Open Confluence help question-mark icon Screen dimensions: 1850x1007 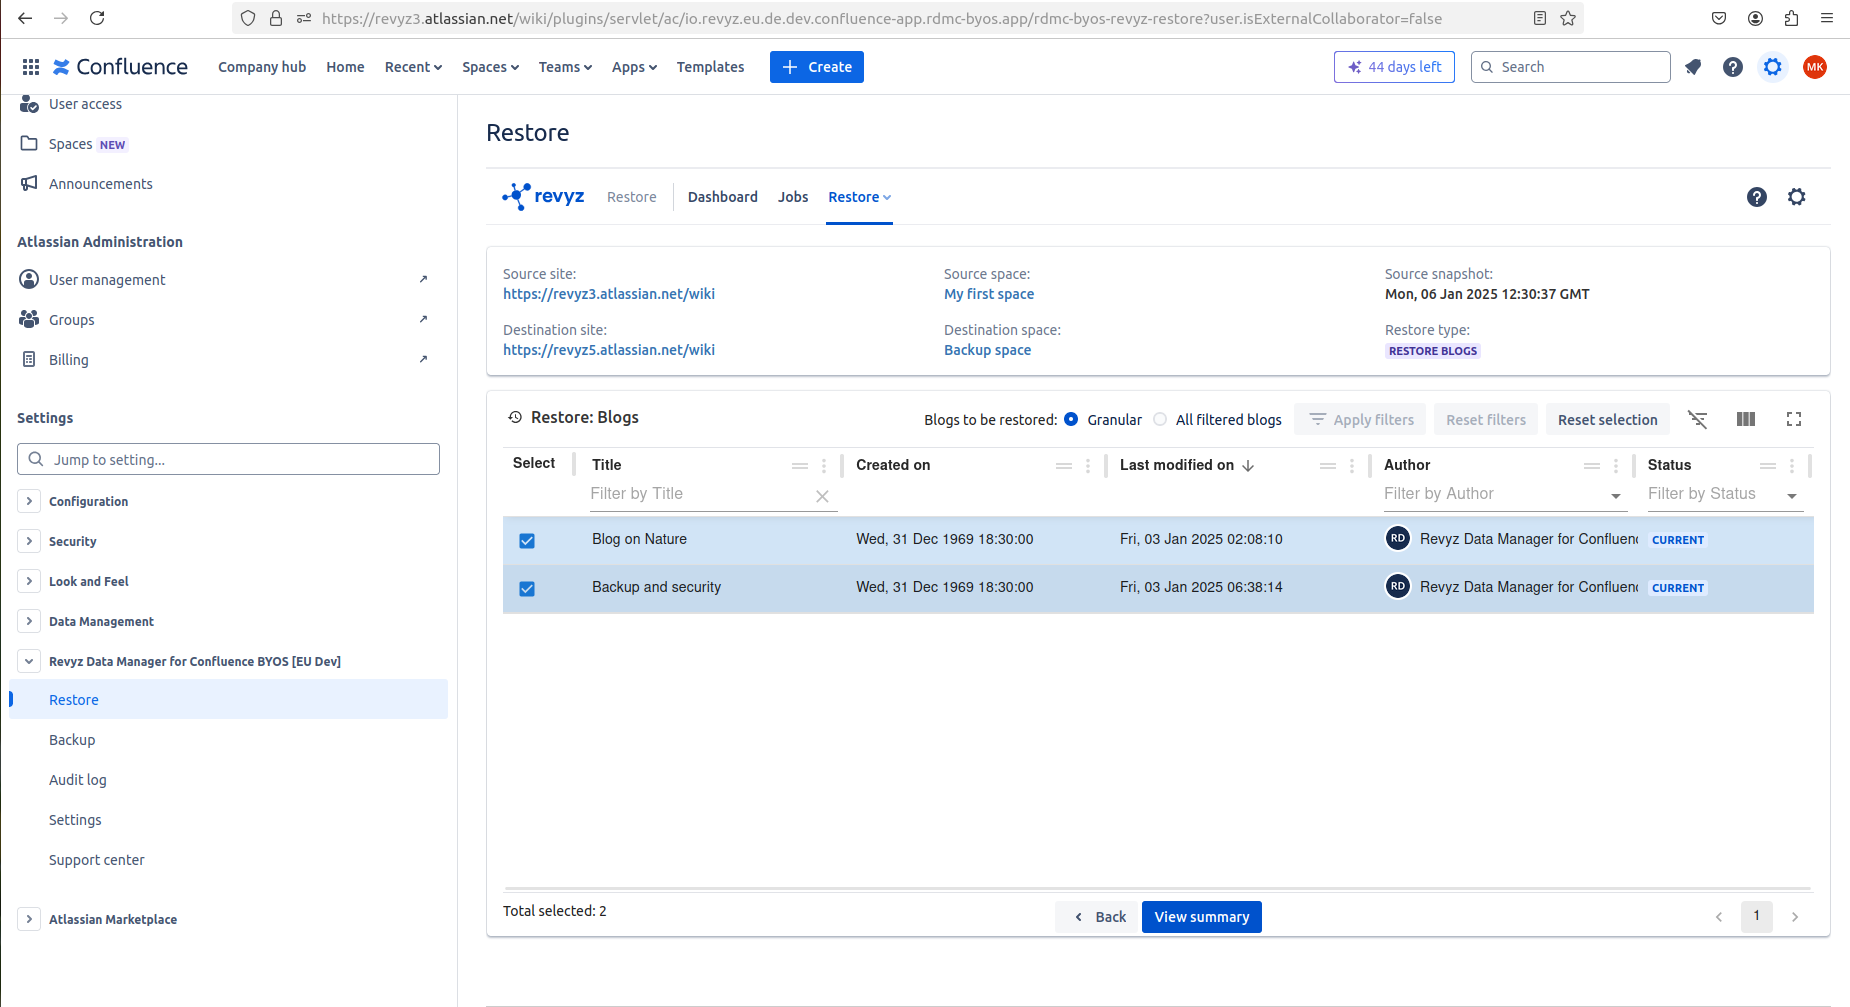point(1733,67)
